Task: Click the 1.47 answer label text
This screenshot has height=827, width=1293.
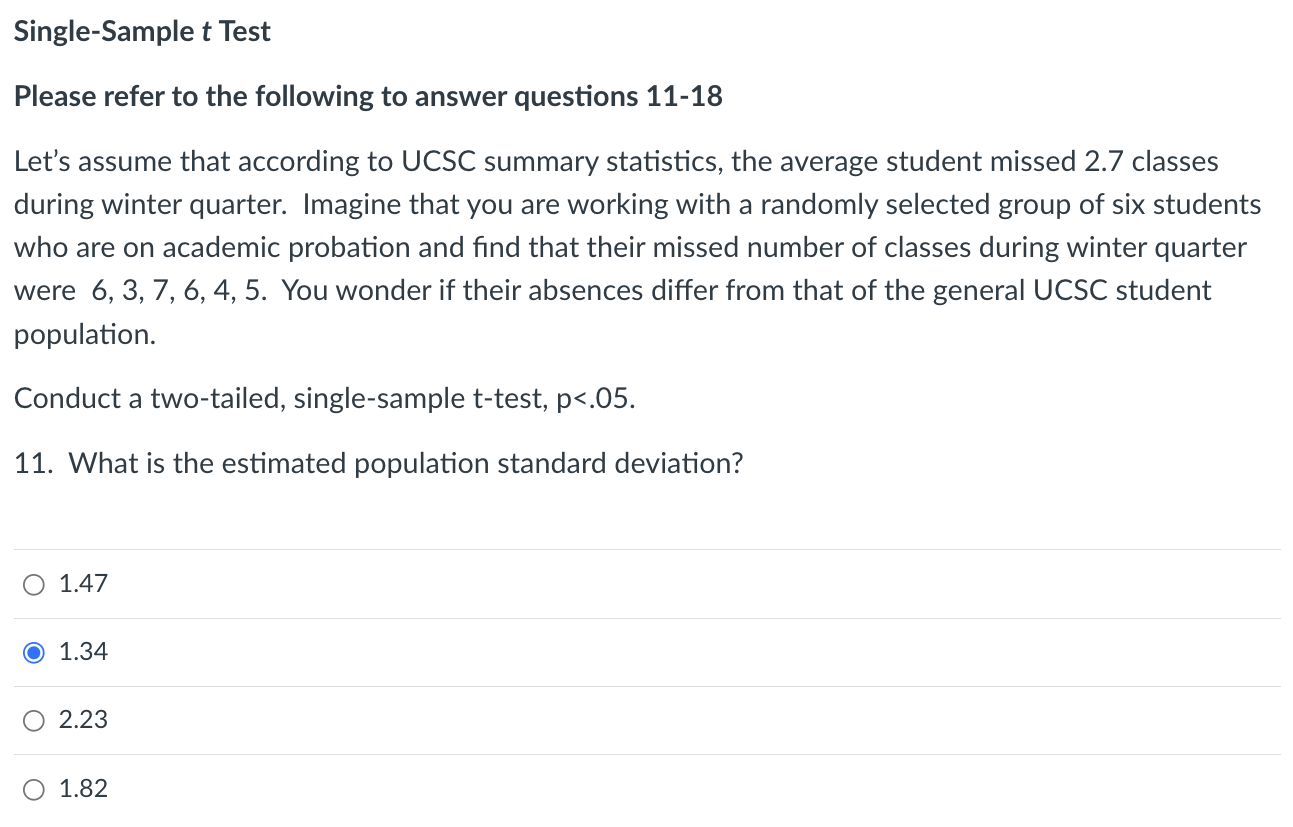Action: (x=83, y=584)
